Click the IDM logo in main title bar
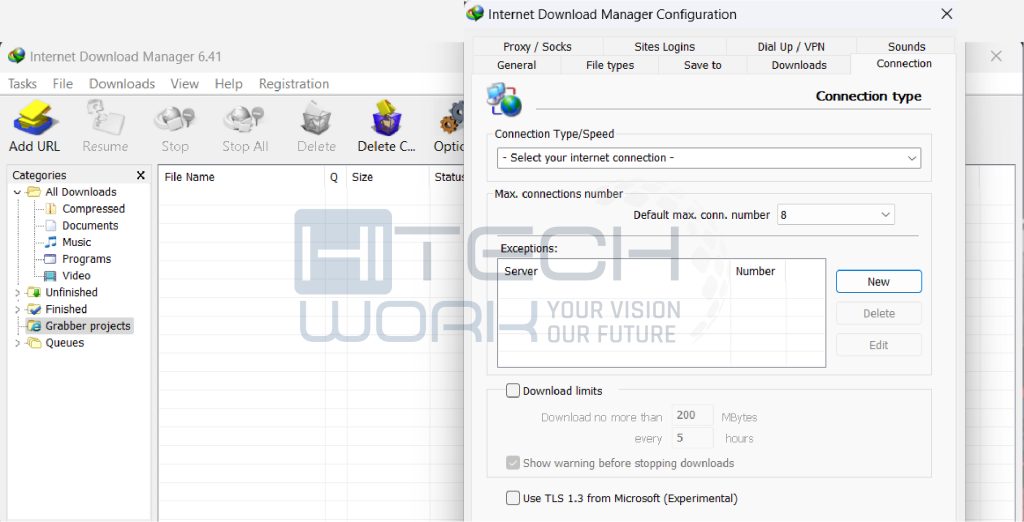Viewport: 1024px width, 522px height. tap(16, 56)
